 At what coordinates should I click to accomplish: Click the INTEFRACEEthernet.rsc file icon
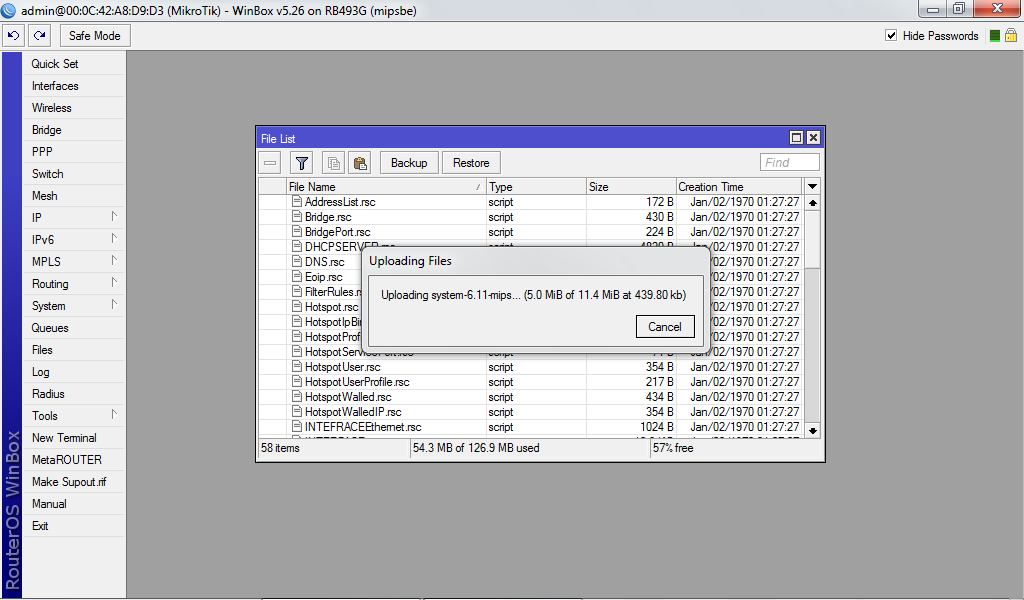tap(296, 427)
